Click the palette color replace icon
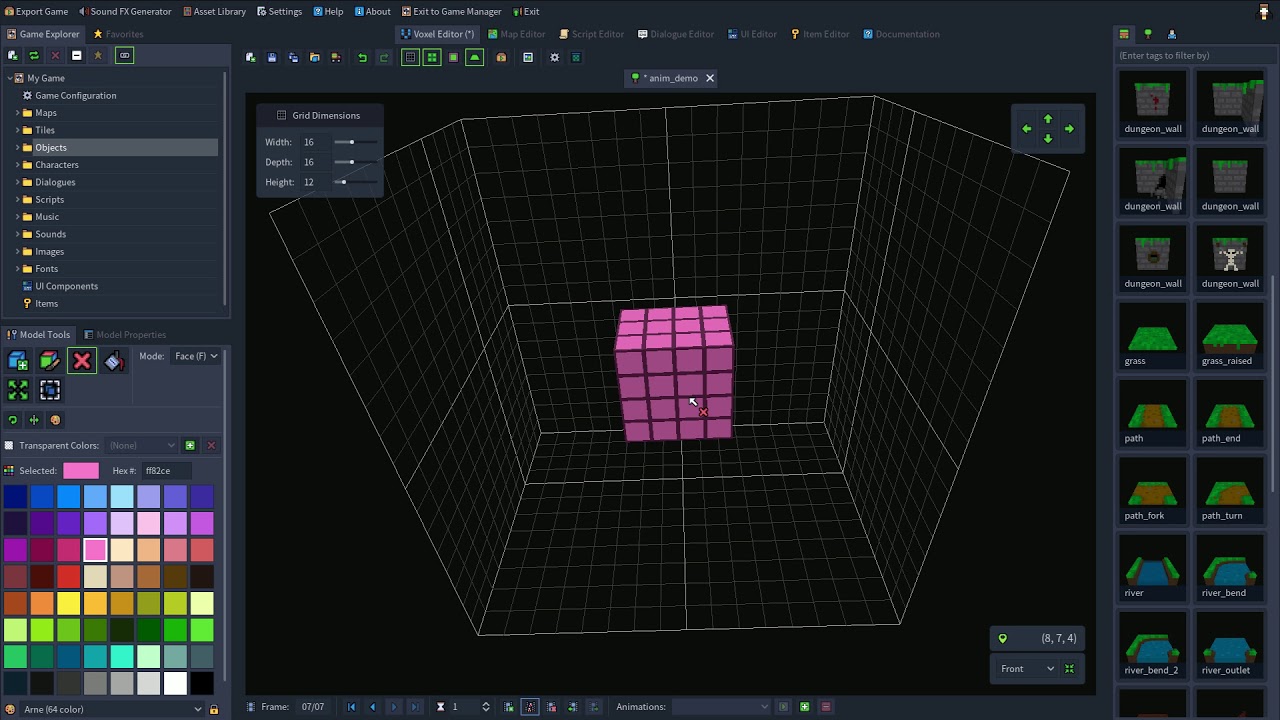1280x720 pixels. (x=55, y=420)
